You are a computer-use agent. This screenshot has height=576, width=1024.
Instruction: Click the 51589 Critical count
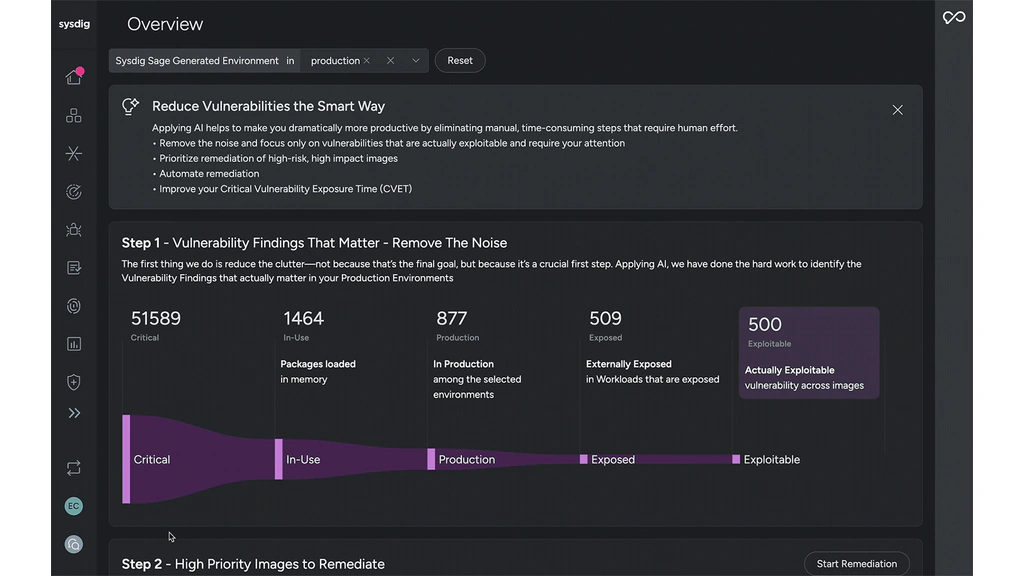pyautogui.click(x=155, y=318)
